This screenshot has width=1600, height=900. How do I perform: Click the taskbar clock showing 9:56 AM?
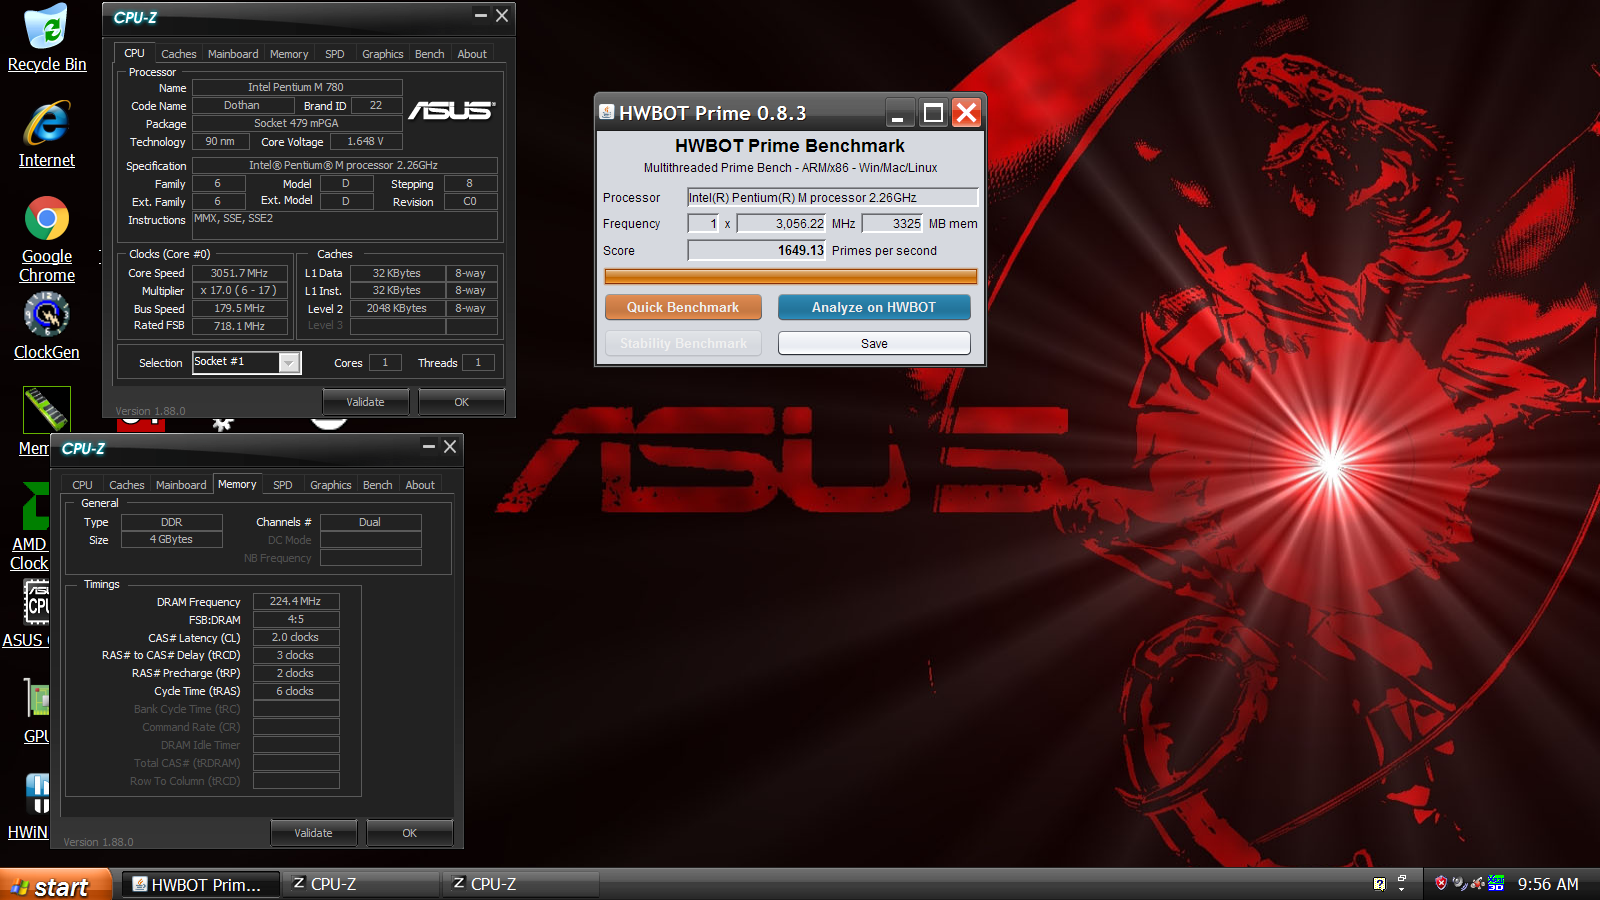click(x=1548, y=884)
